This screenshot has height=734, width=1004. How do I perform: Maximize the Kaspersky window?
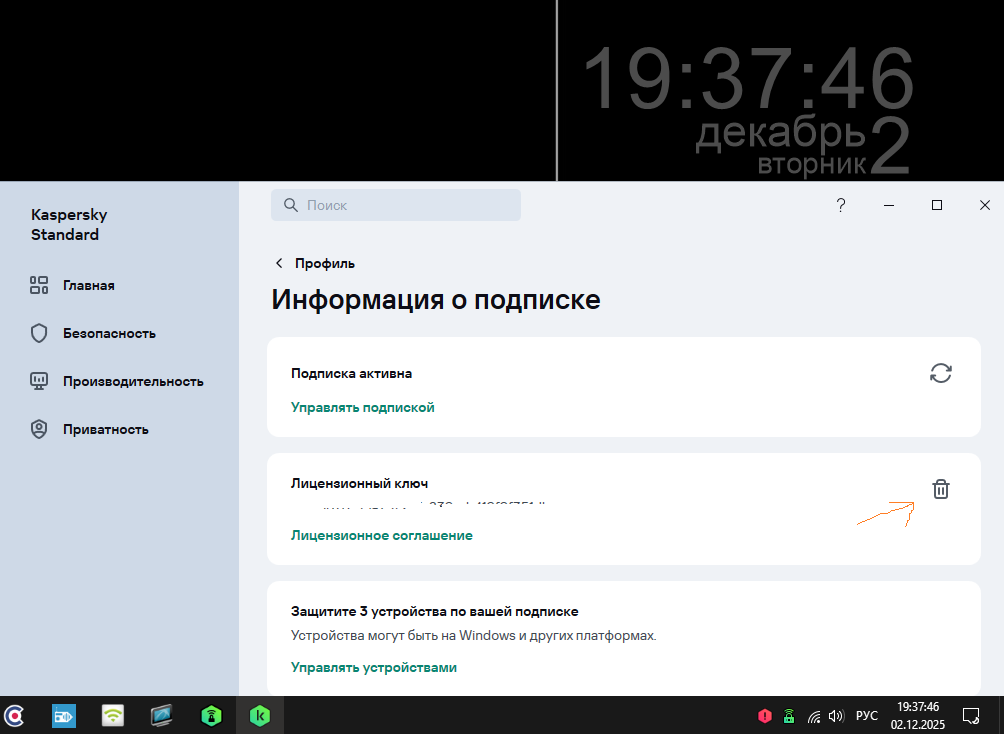pos(937,205)
